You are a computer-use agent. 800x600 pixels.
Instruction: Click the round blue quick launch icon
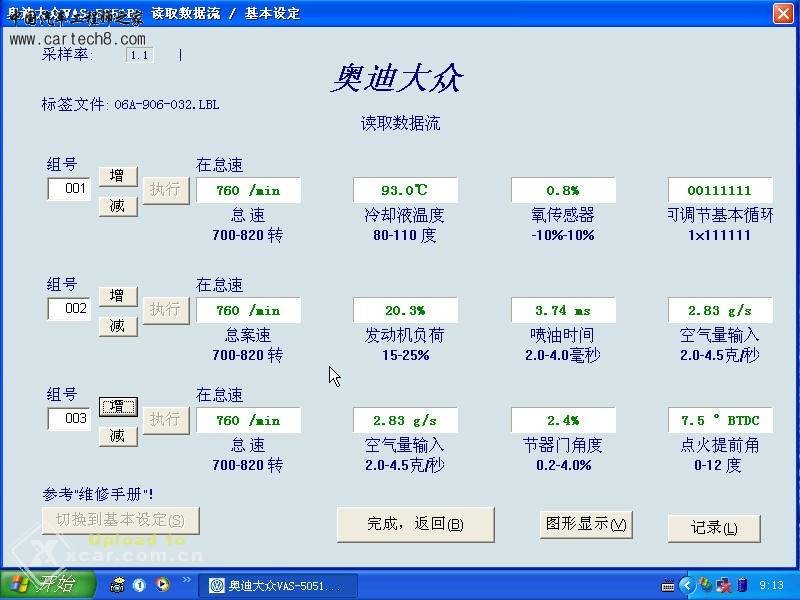pyautogui.click(x=139, y=585)
